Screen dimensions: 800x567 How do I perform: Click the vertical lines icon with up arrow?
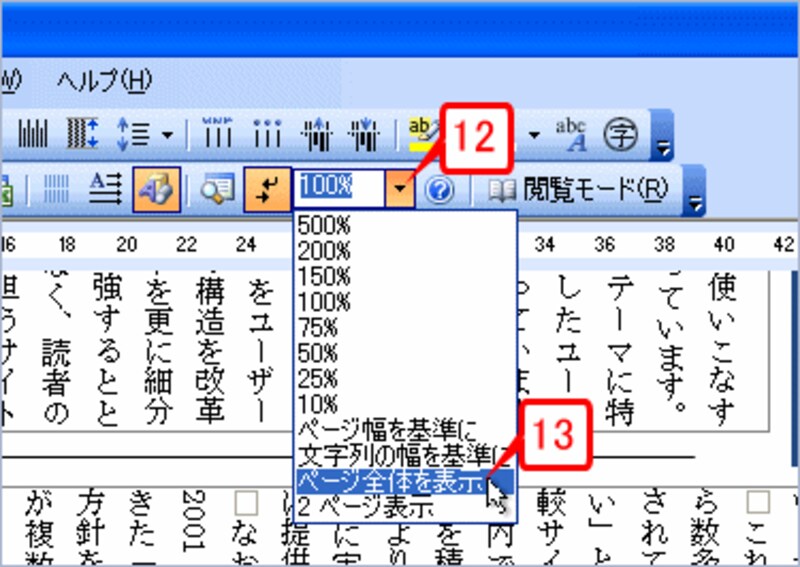(x=317, y=135)
